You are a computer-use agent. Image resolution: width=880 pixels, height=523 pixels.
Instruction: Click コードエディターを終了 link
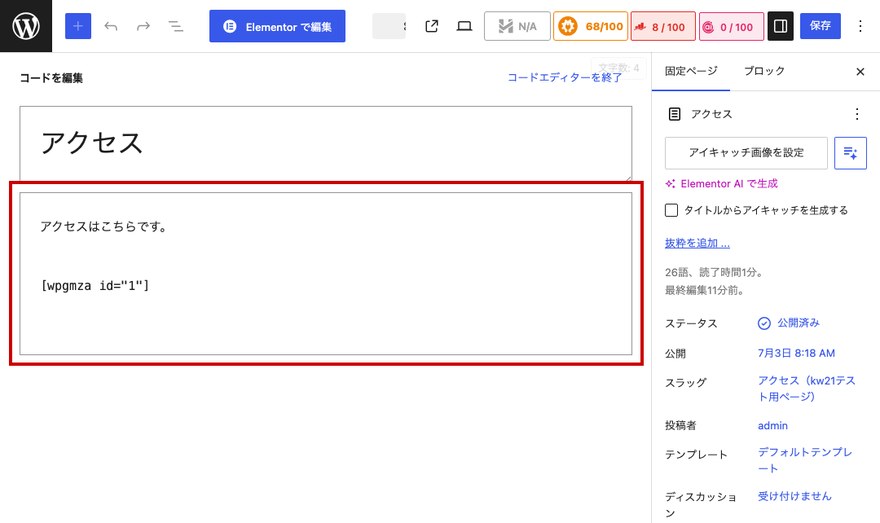(x=565, y=77)
